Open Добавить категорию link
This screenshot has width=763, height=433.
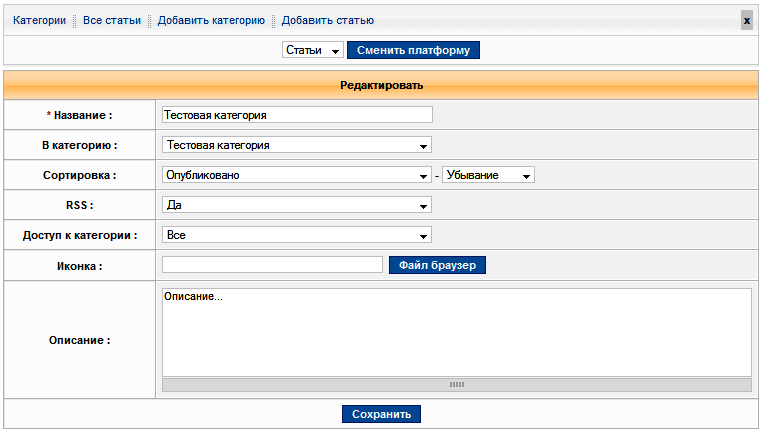pos(211,20)
